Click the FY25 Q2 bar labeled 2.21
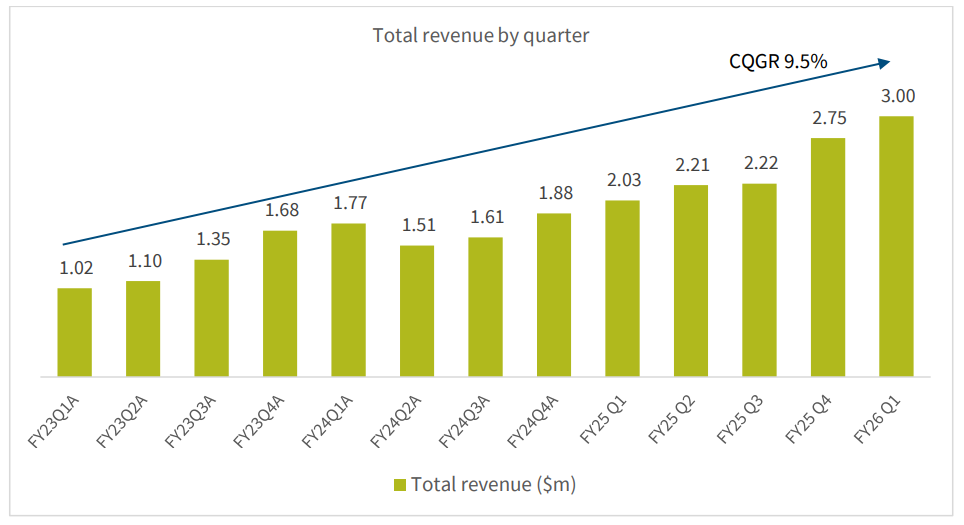The image size is (964, 525). tap(690, 281)
